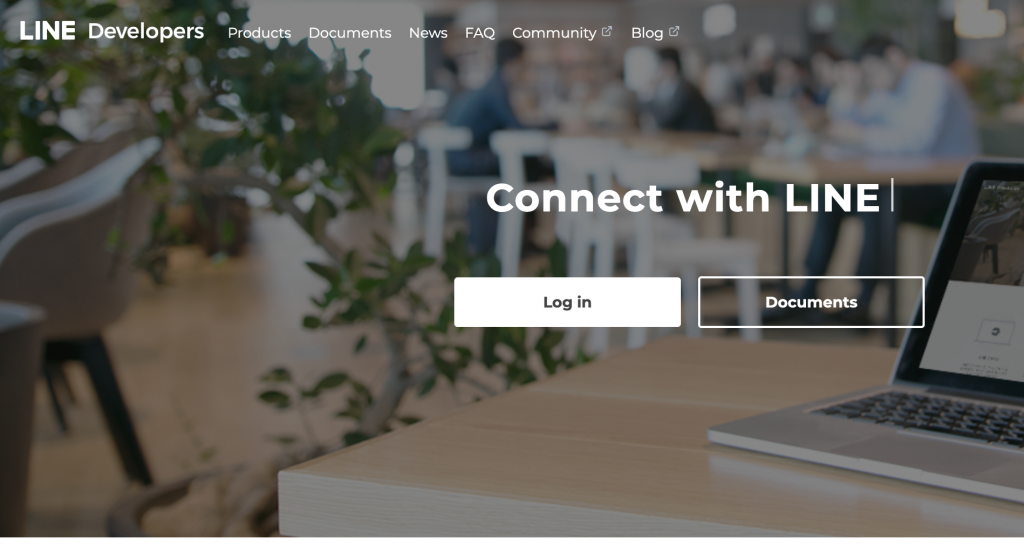
Task: Click the external-link icon beside Community
Action: [607, 31]
